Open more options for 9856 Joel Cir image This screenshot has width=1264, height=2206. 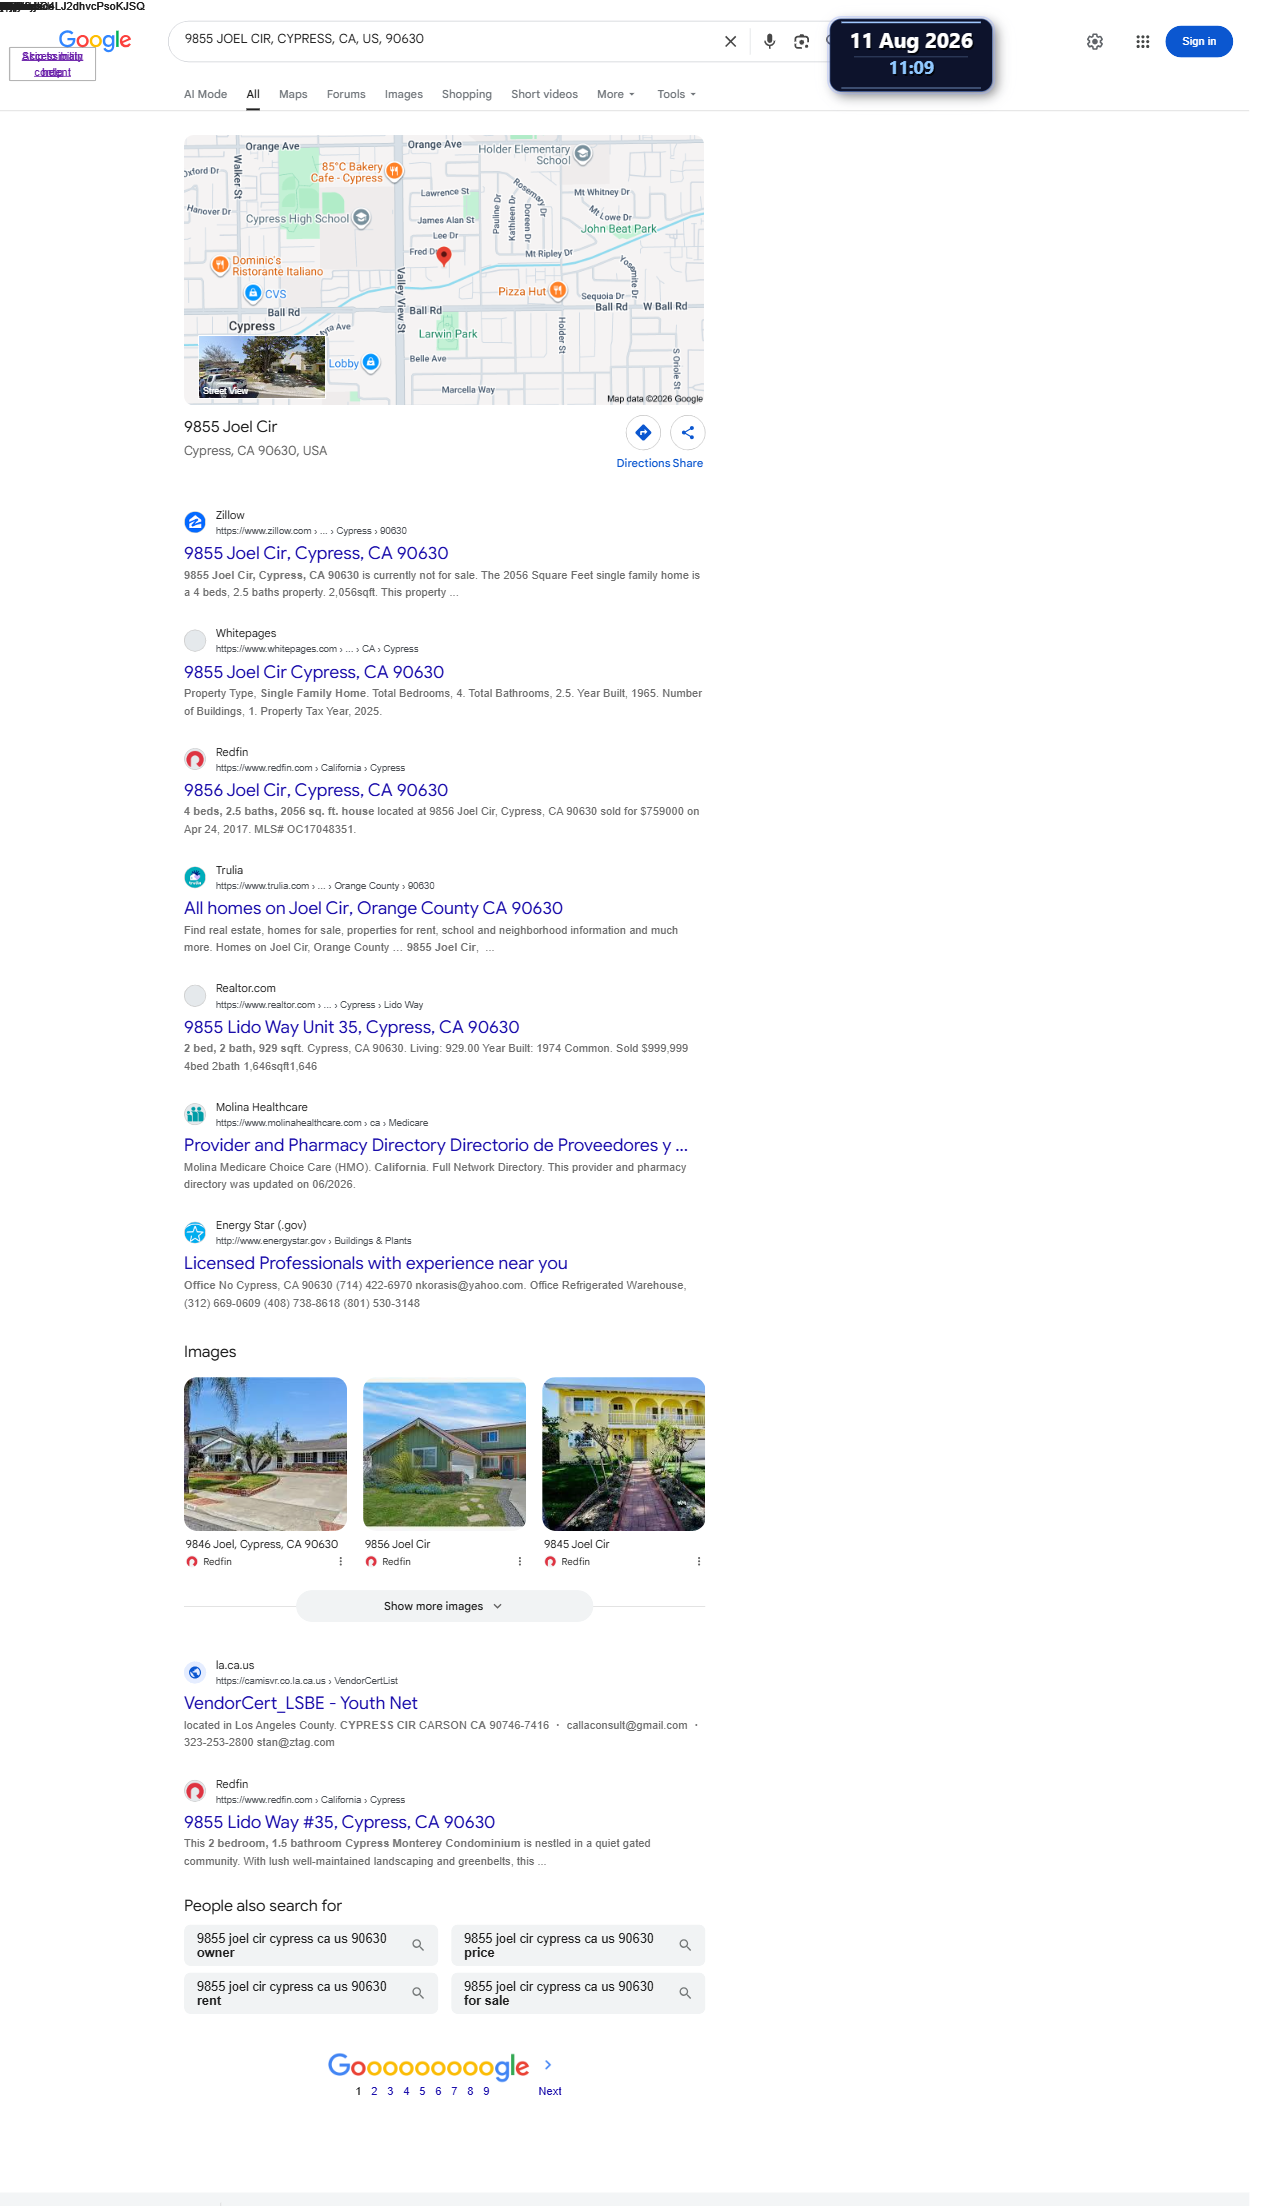(x=519, y=1561)
